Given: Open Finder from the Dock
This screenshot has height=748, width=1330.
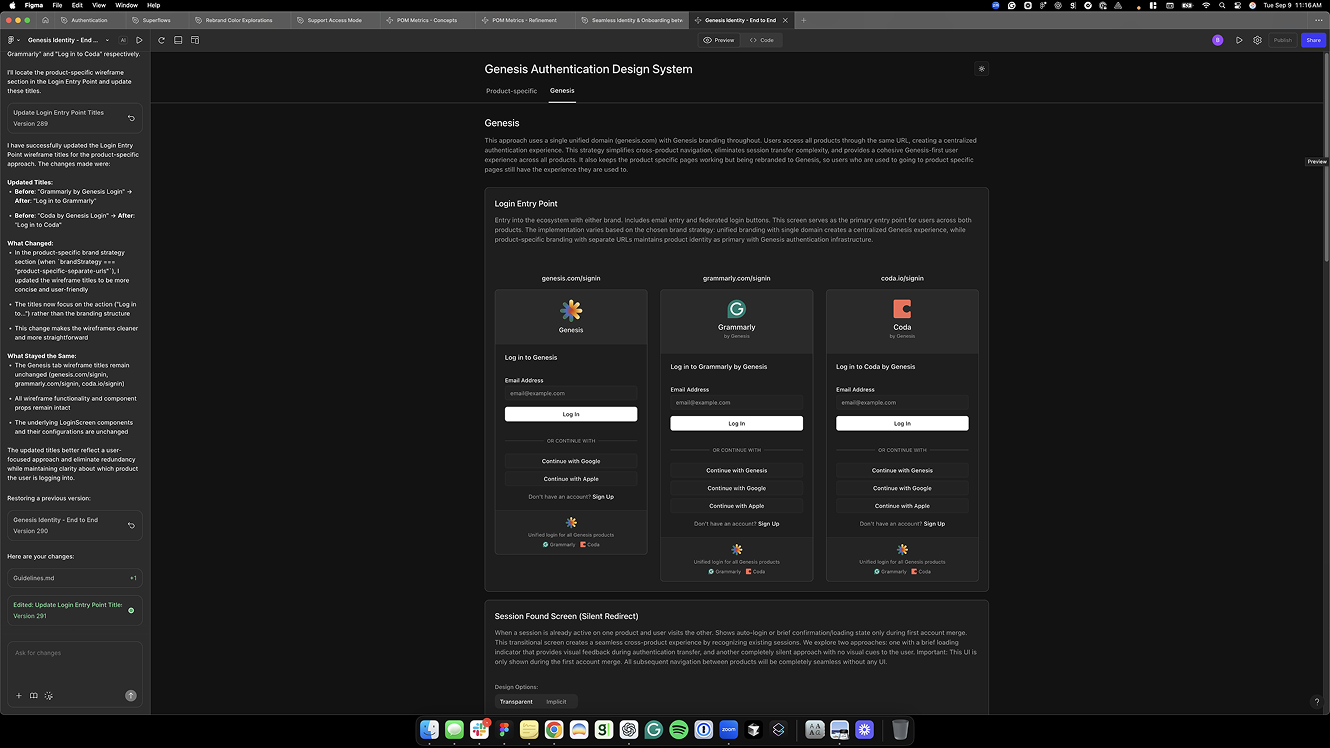Looking at the screenshot, I should 430,730.
